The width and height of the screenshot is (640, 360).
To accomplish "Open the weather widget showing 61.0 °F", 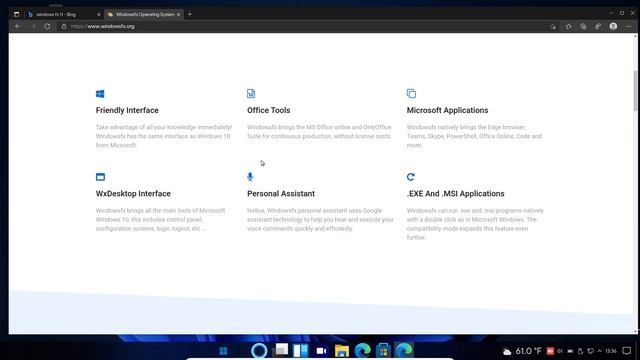I will [522, 351].
